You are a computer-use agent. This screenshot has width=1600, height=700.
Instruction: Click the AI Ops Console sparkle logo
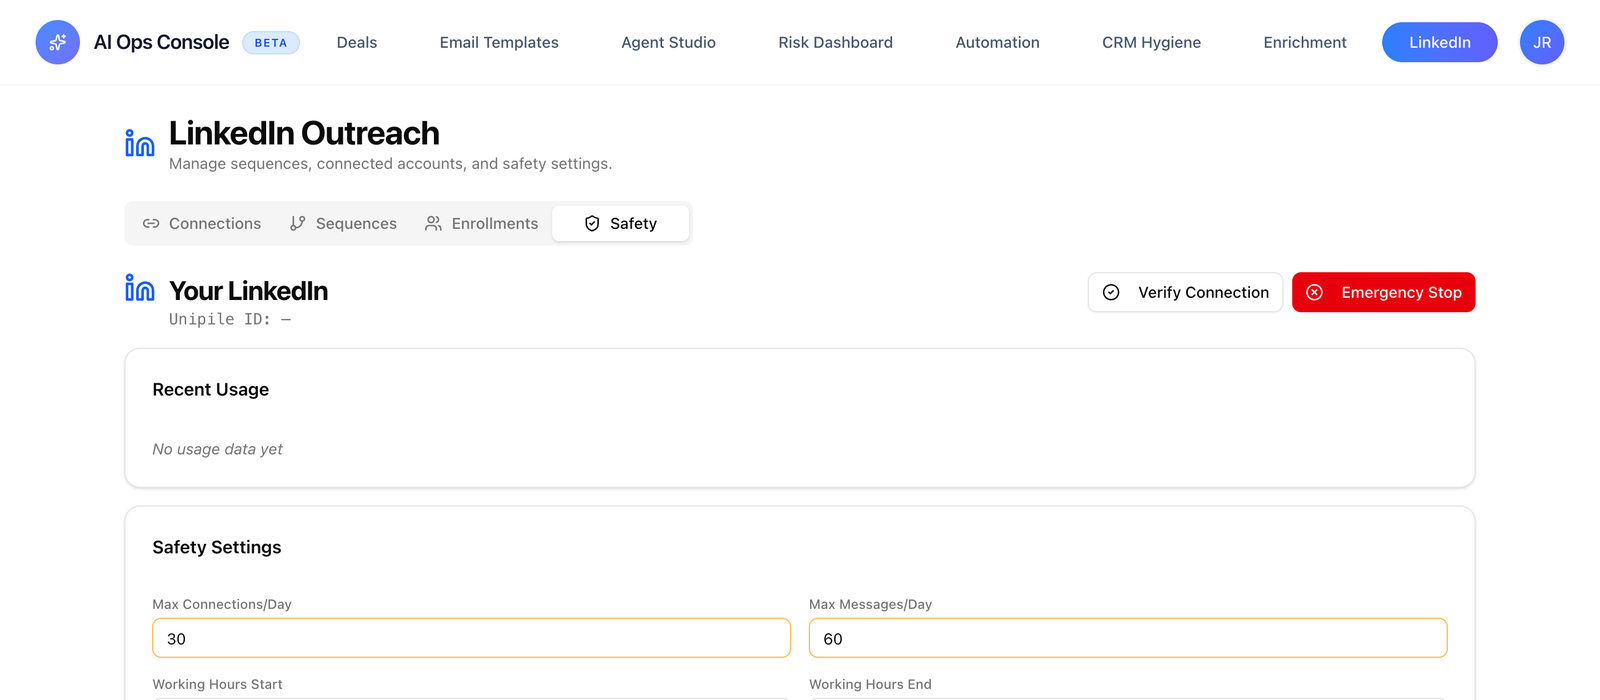pos(57,42)
